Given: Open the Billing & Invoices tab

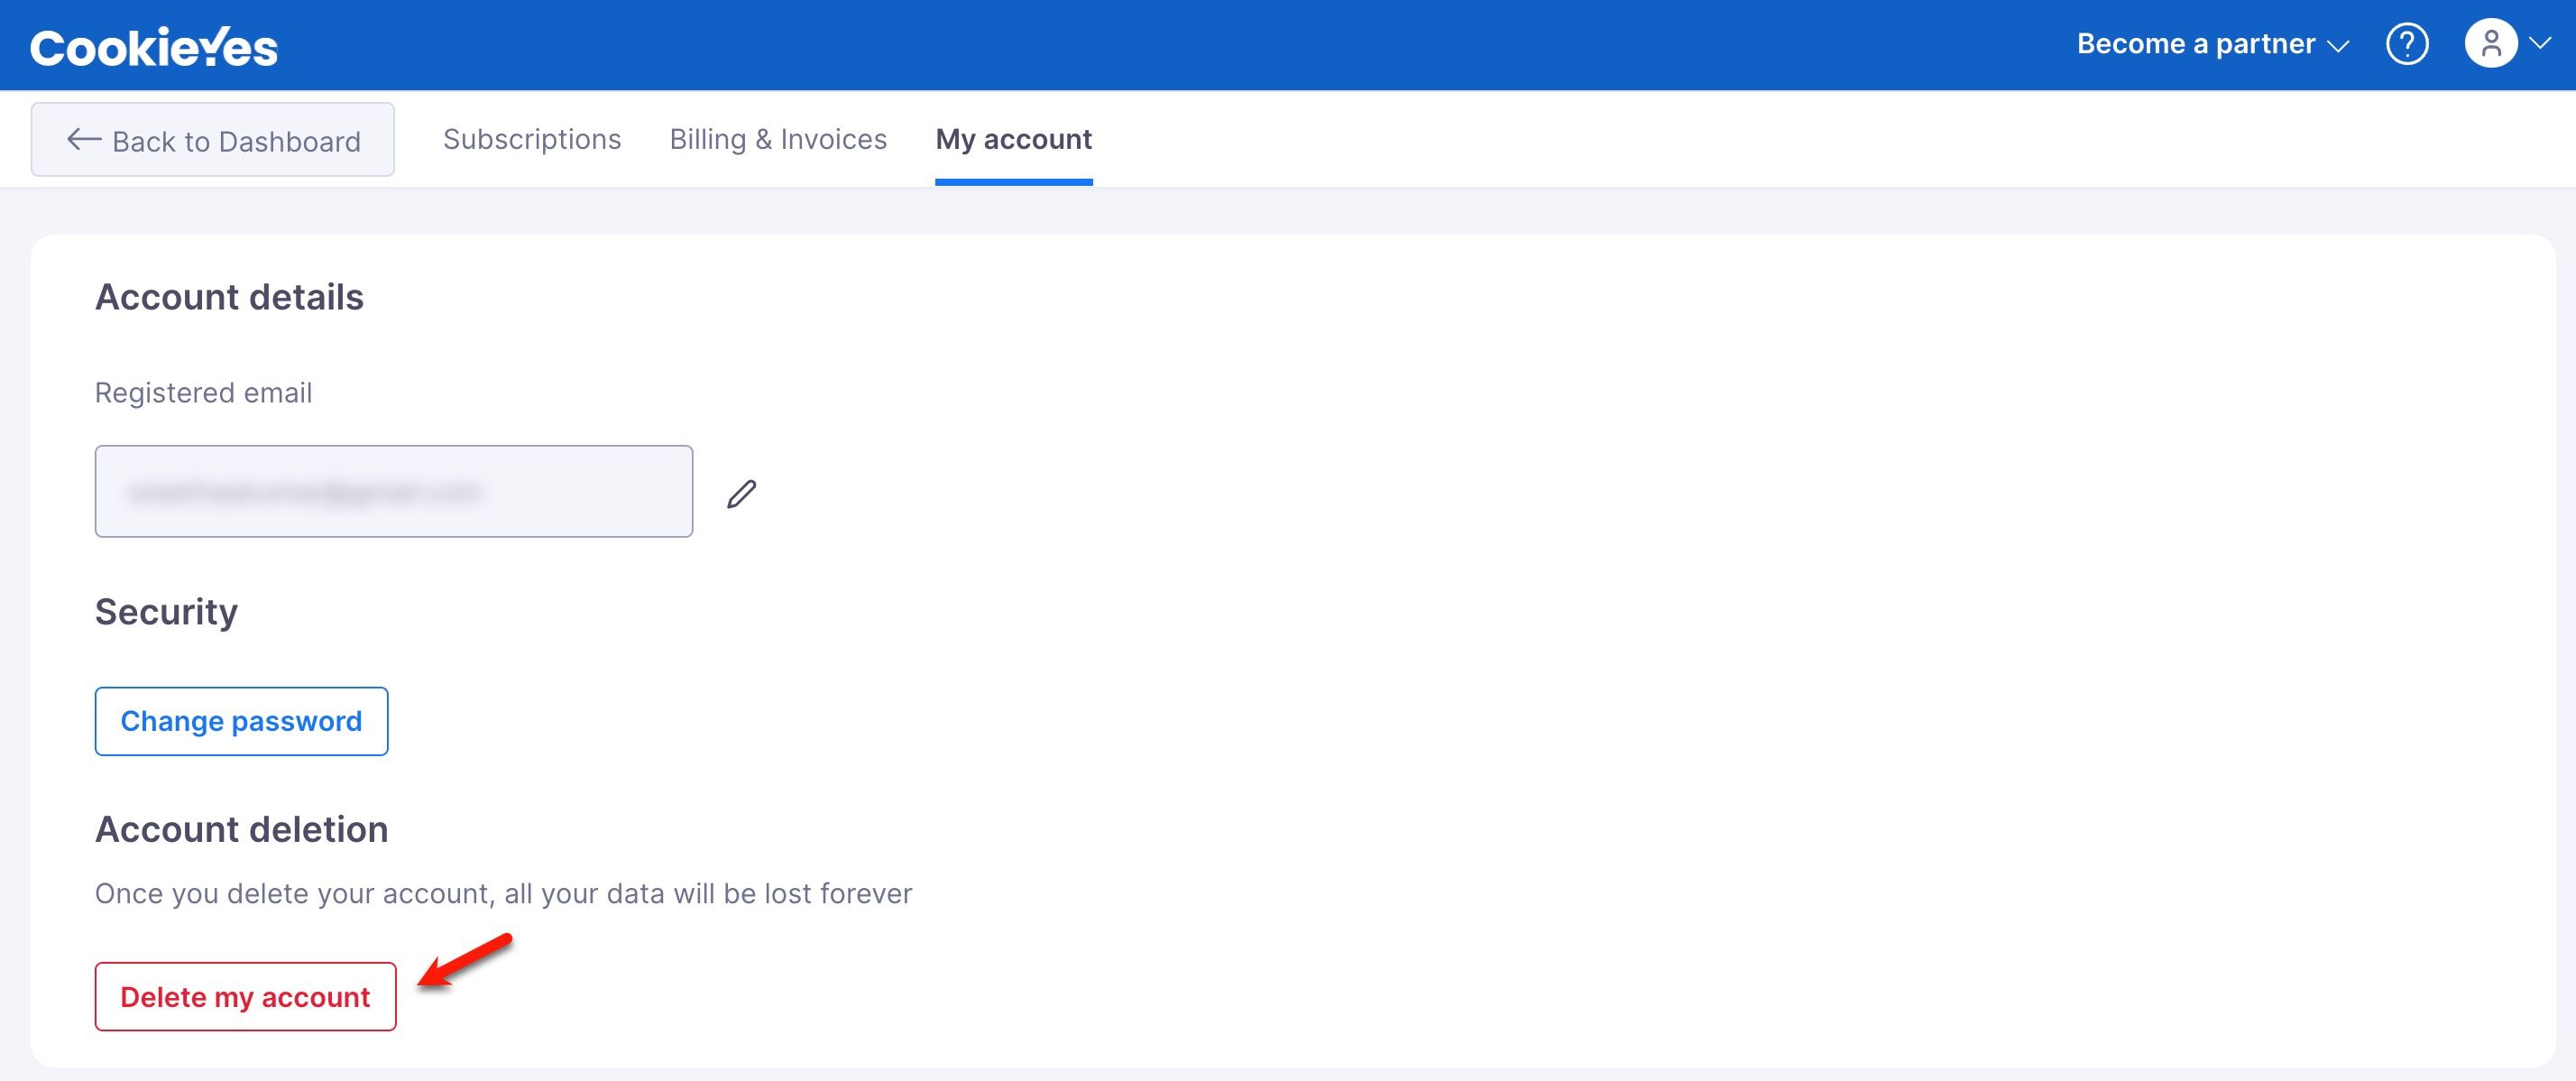Looking at the screenshot, I should click(x=778, y=139).
